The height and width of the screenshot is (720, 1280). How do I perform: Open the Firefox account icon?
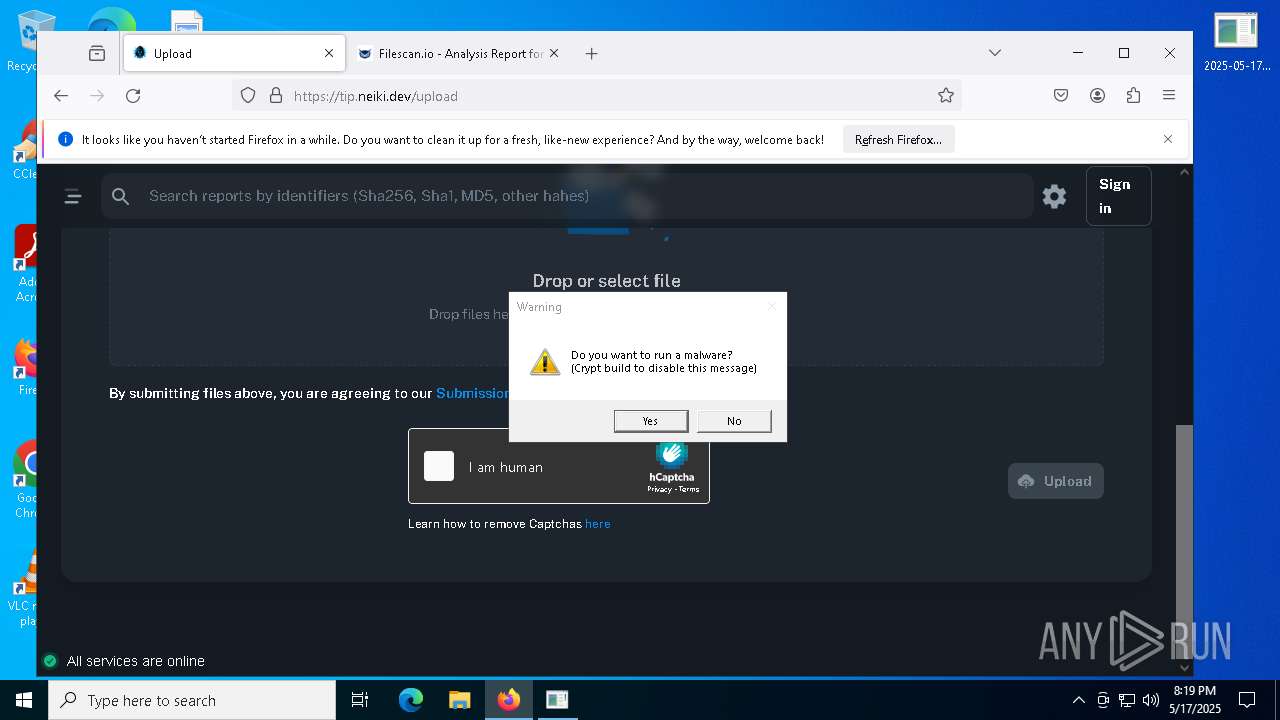[x=1097, y=96]
